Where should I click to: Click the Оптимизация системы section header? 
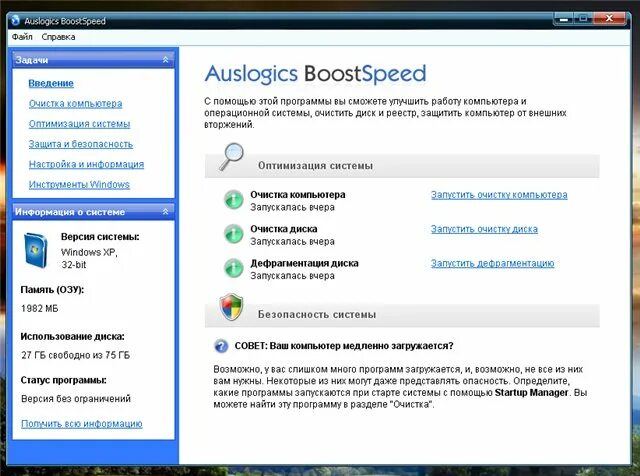pos(402,166)
